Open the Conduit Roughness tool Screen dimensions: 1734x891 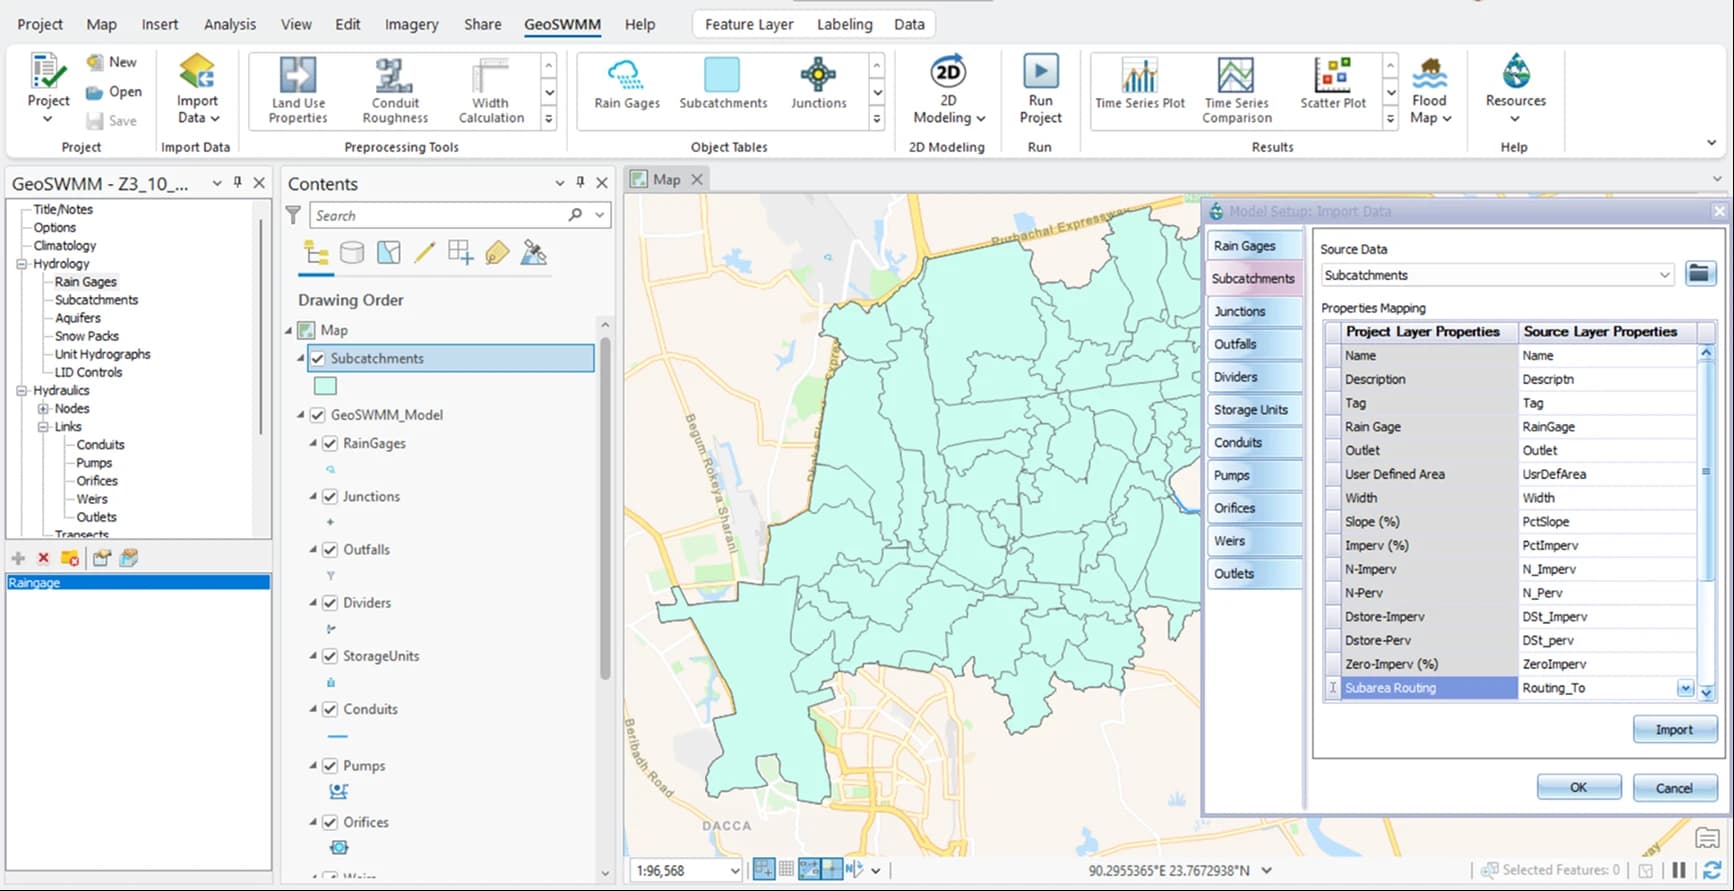click(x=395, y=91)
